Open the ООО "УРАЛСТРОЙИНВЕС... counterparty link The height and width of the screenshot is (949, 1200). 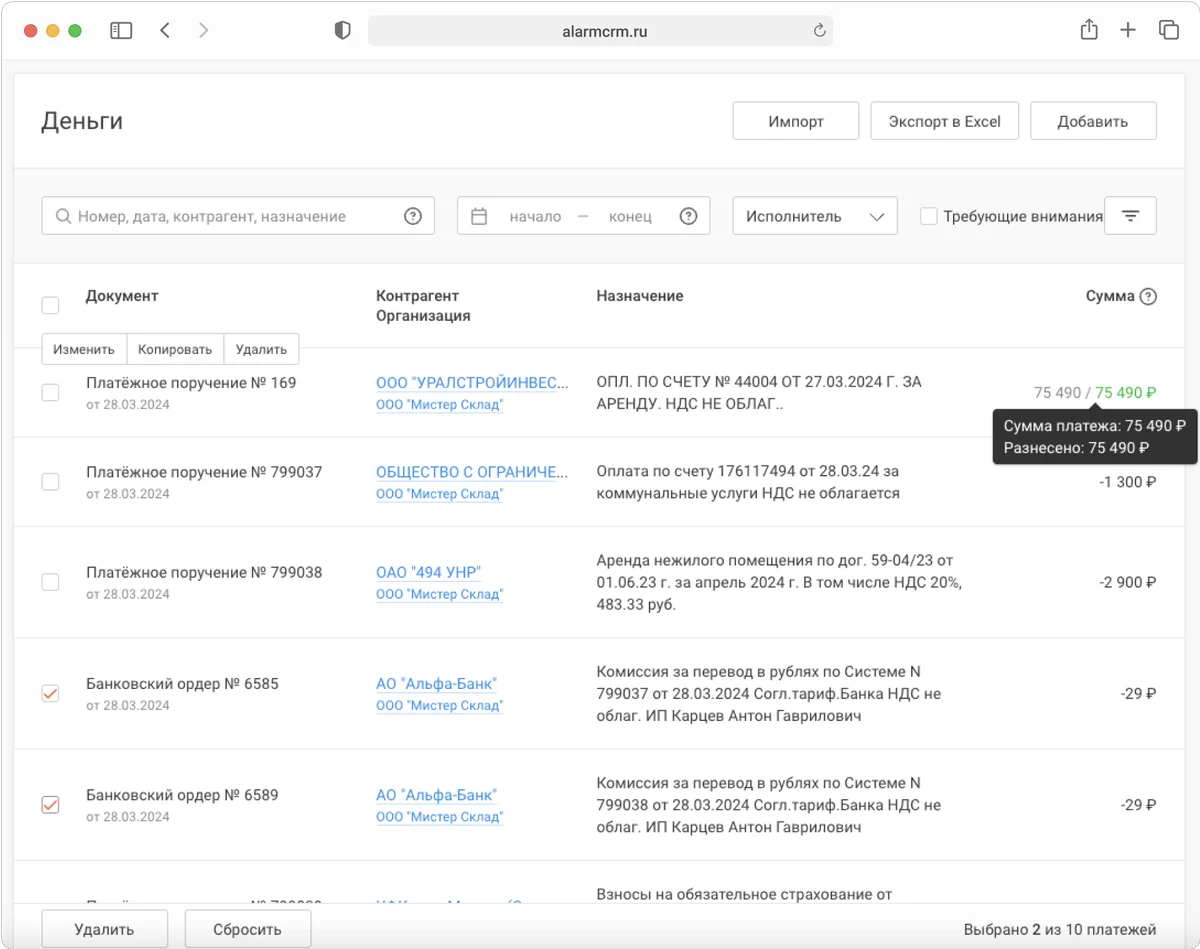click(x=472, y=383)
